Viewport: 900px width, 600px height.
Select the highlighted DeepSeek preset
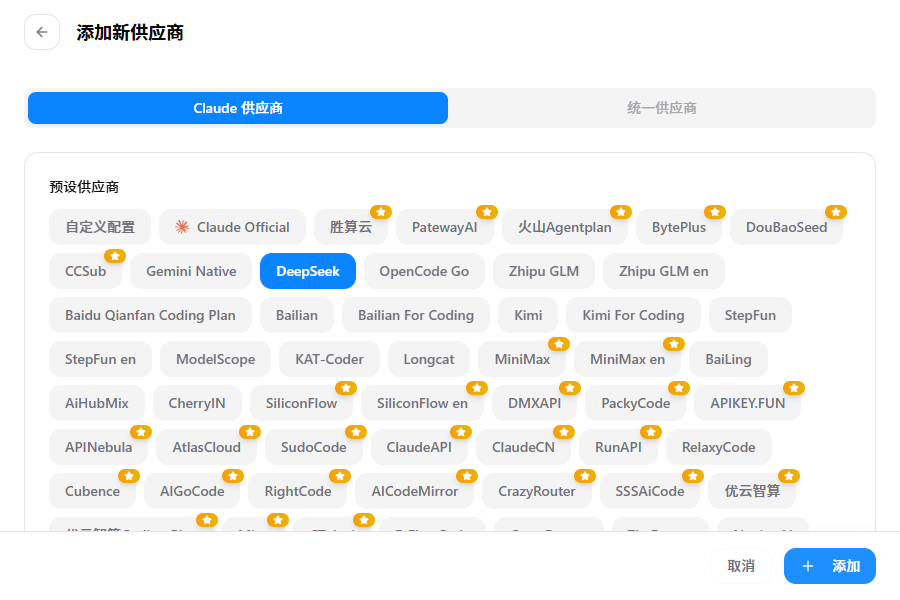pos(308,271)
